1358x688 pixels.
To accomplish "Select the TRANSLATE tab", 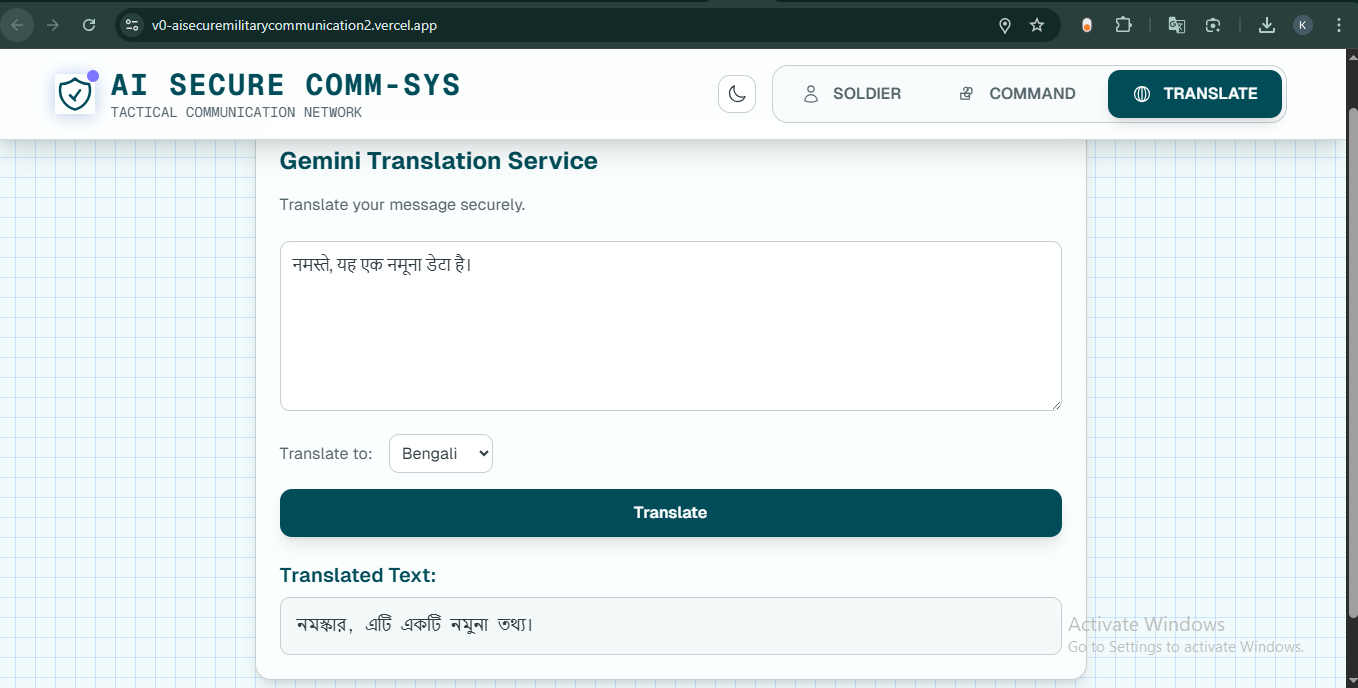I will [1195, 94].
